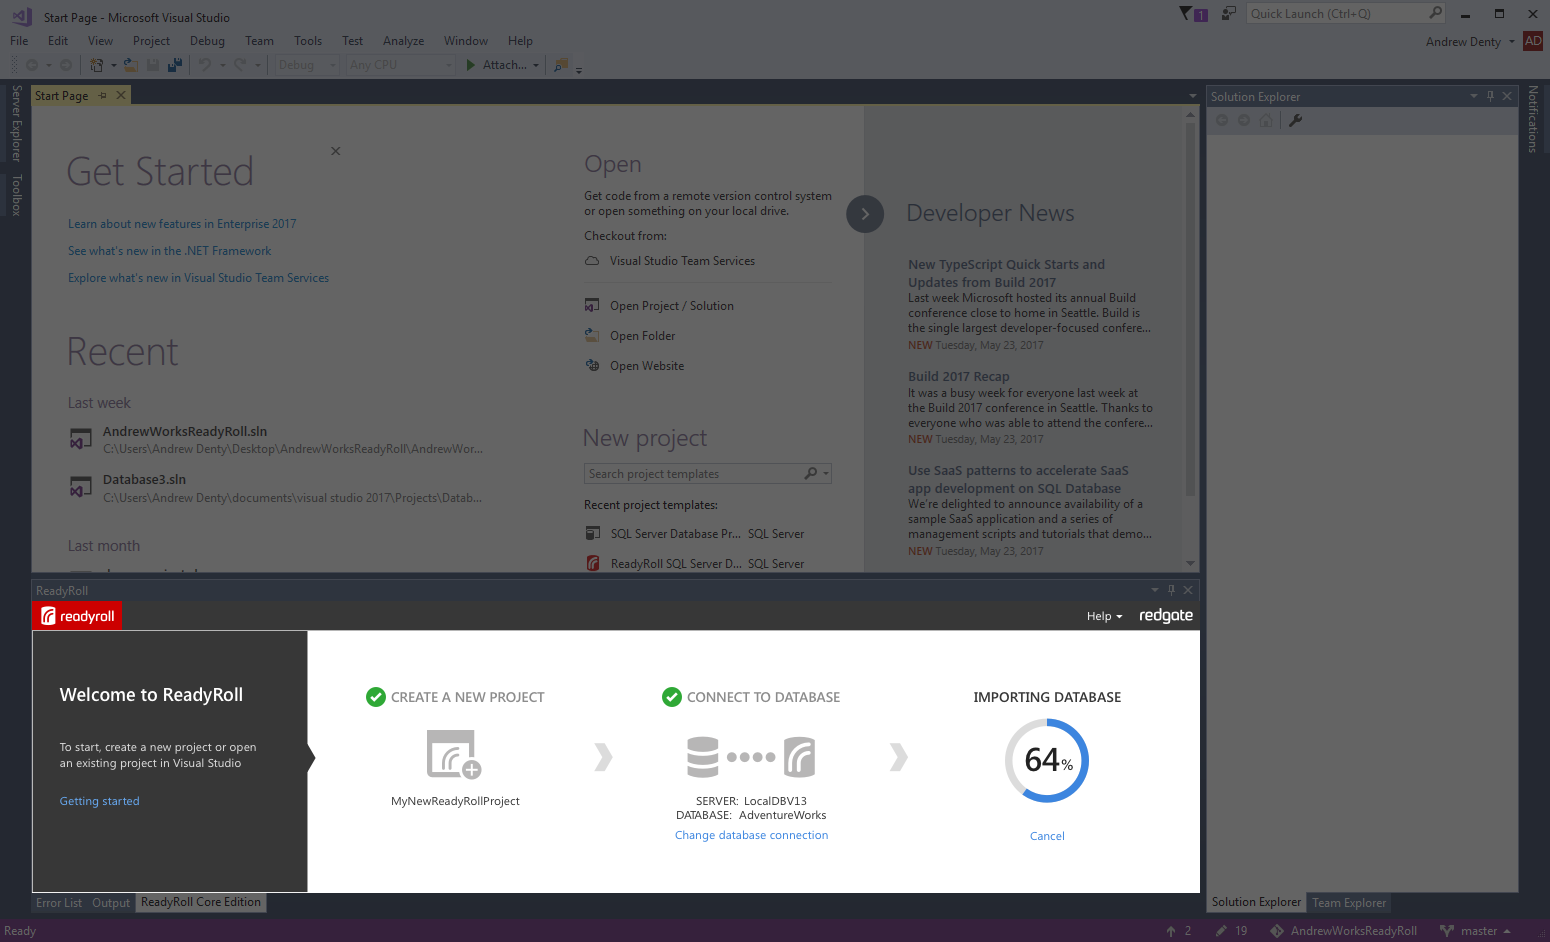Cancel the database import

[x=1047, y=836]
